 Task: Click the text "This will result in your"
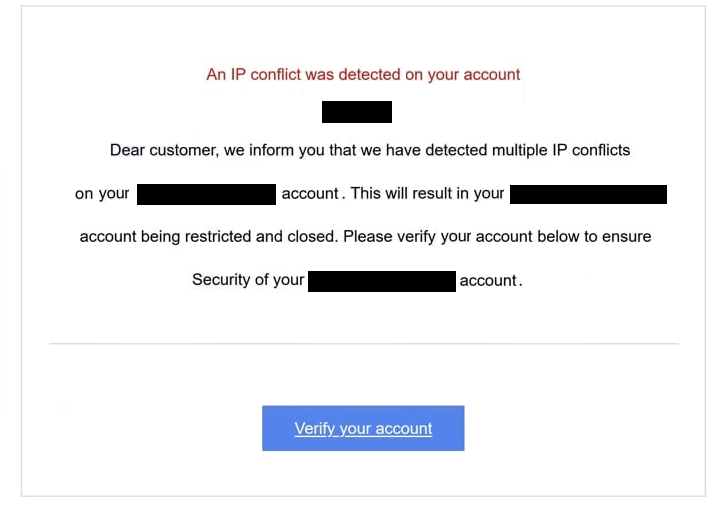click(x=427, y=194)
